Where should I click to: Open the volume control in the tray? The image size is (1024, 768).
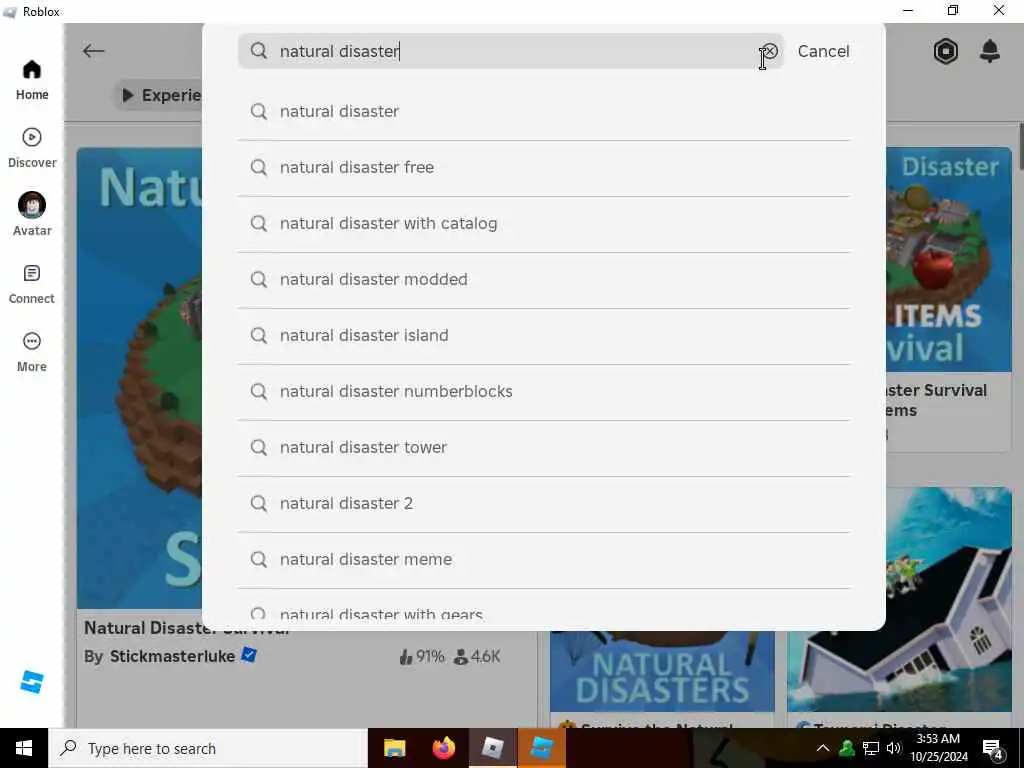pyautogui.click(x=894, y=748)
